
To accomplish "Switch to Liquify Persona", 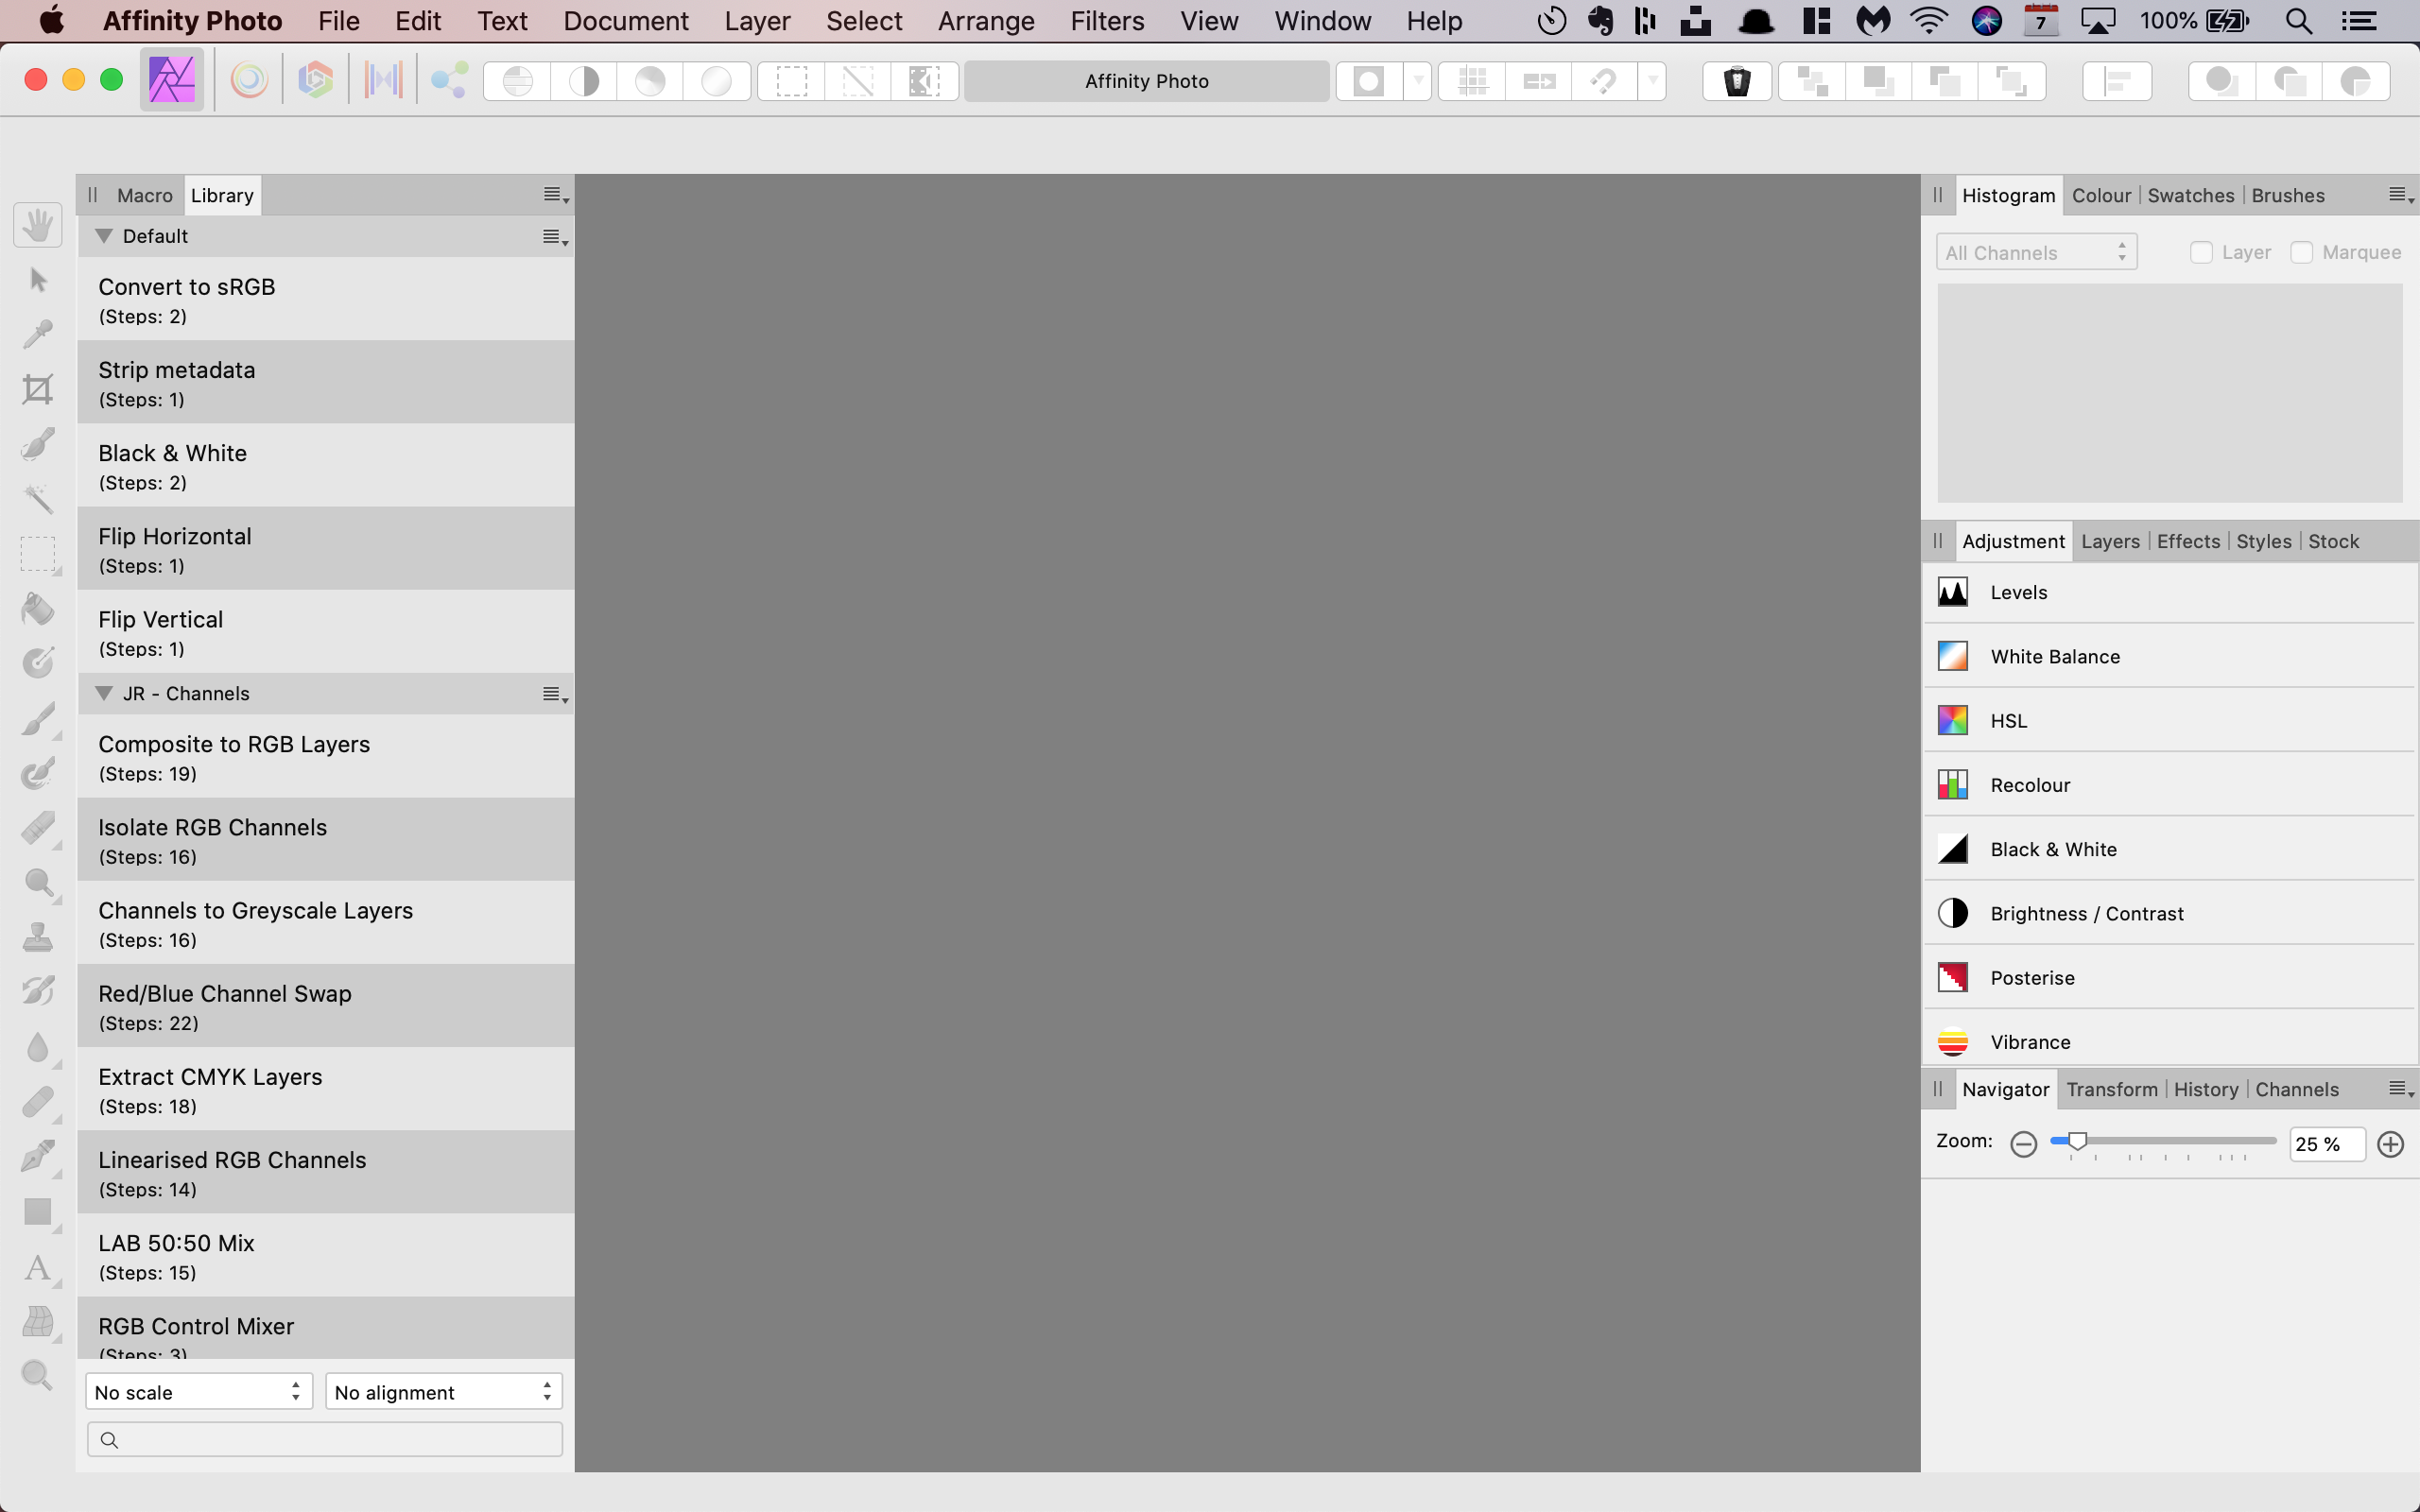I will tap(249, 80).
